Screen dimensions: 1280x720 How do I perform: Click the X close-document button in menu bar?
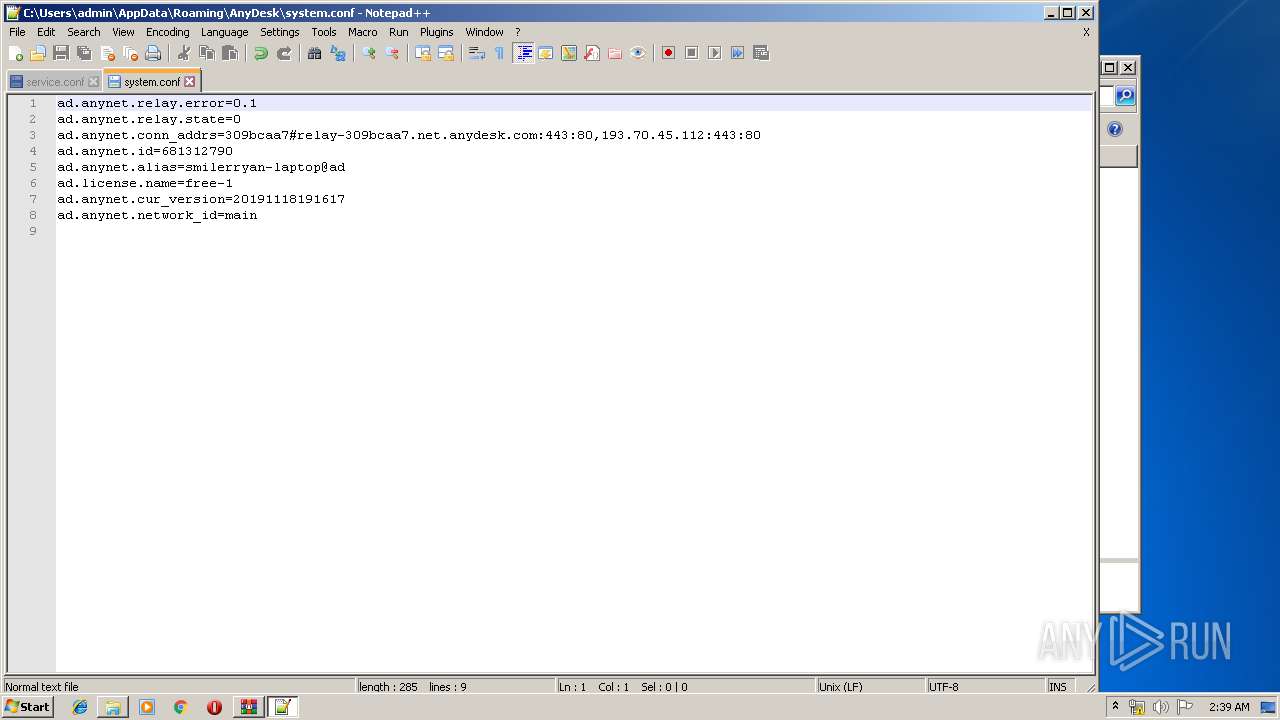click(x=1086, y=32)
